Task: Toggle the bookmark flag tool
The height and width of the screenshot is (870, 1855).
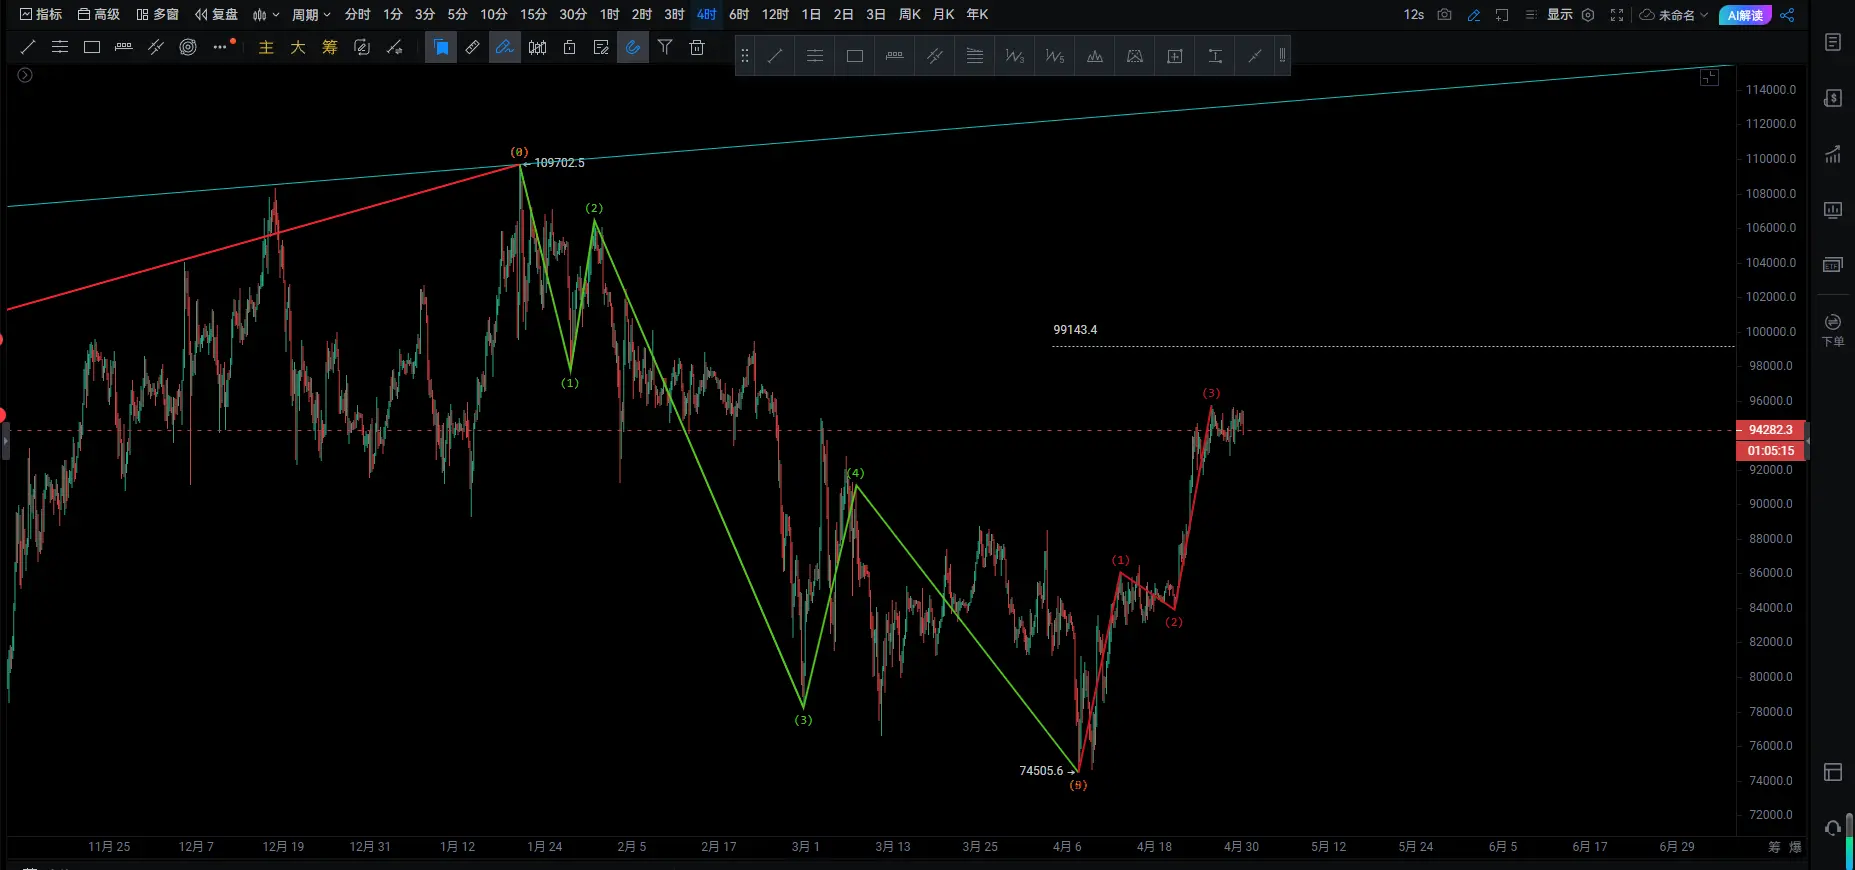Action: pyautogui.click(x=441, y=47)
